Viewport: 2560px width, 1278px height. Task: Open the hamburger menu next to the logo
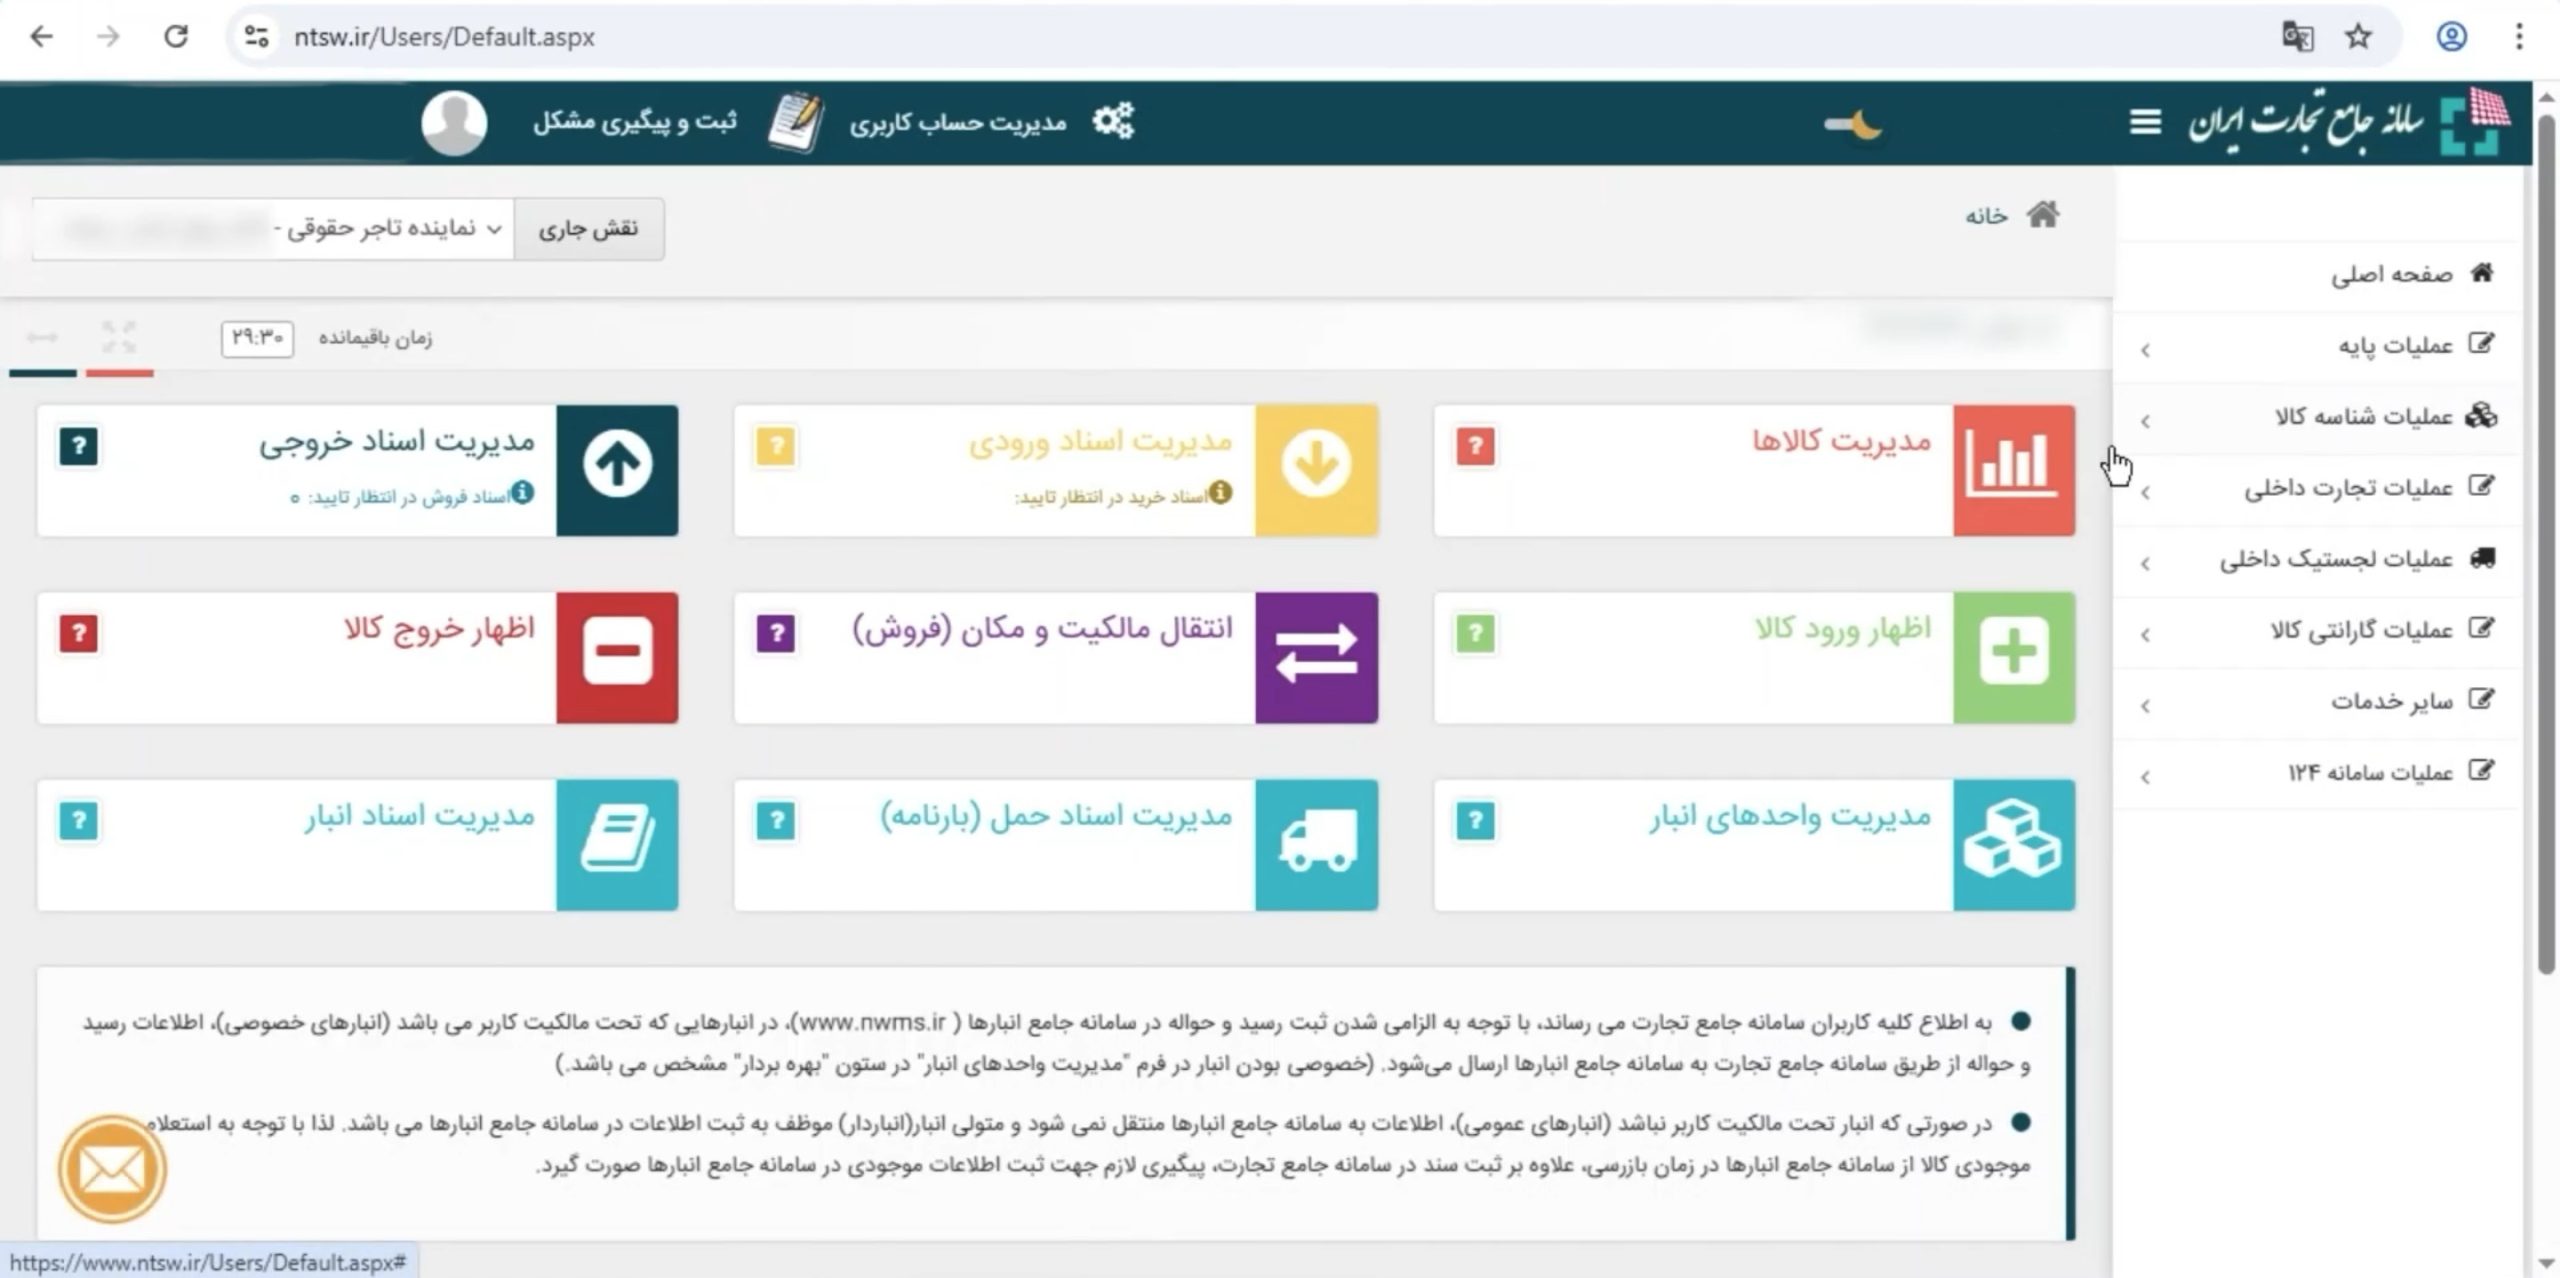click(x=2143, y=120)
